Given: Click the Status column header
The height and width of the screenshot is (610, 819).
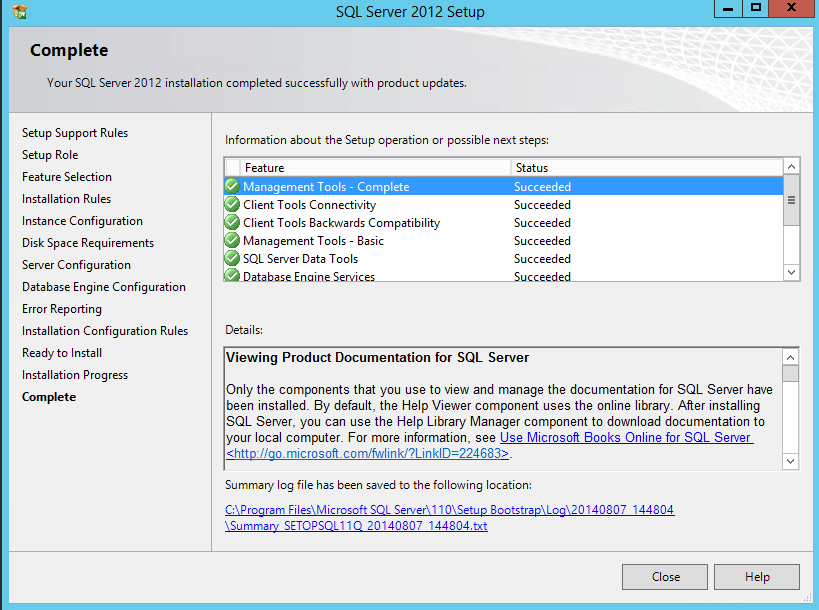Looking at the screenshot, I should pyautogui.click(x=647, y=168).
